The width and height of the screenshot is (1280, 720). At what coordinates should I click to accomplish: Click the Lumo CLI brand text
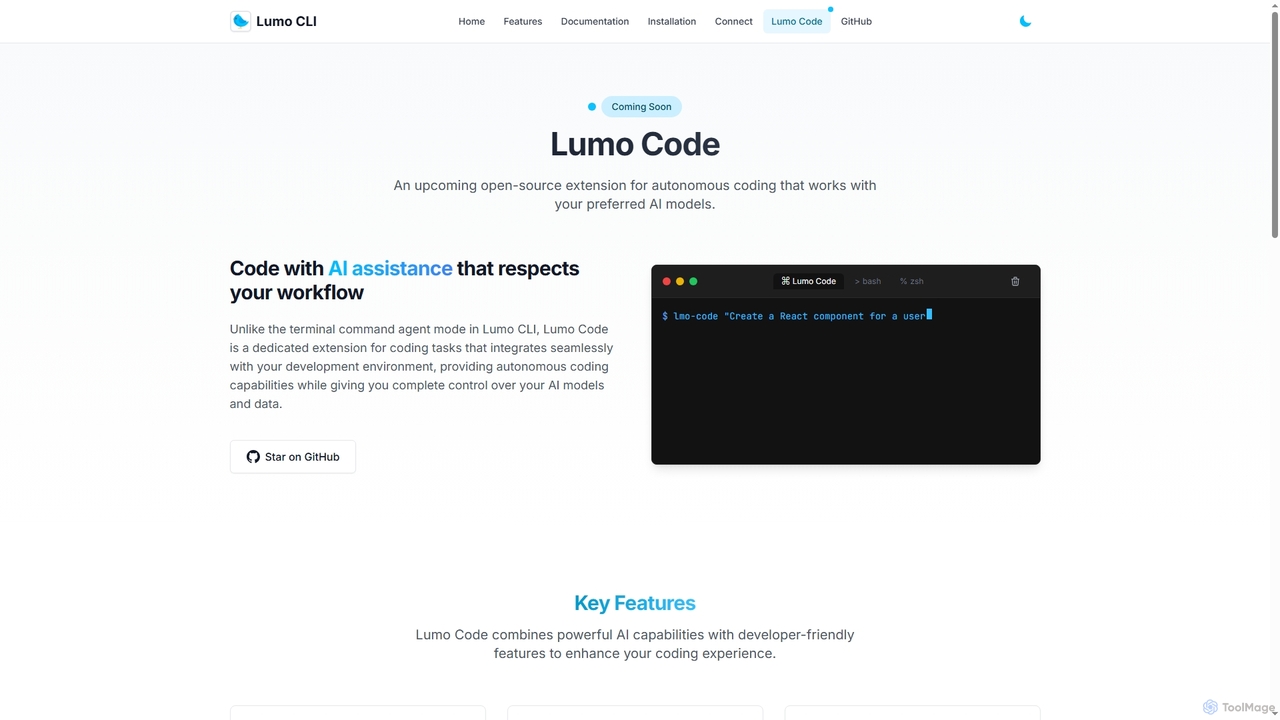coord(286,21)
